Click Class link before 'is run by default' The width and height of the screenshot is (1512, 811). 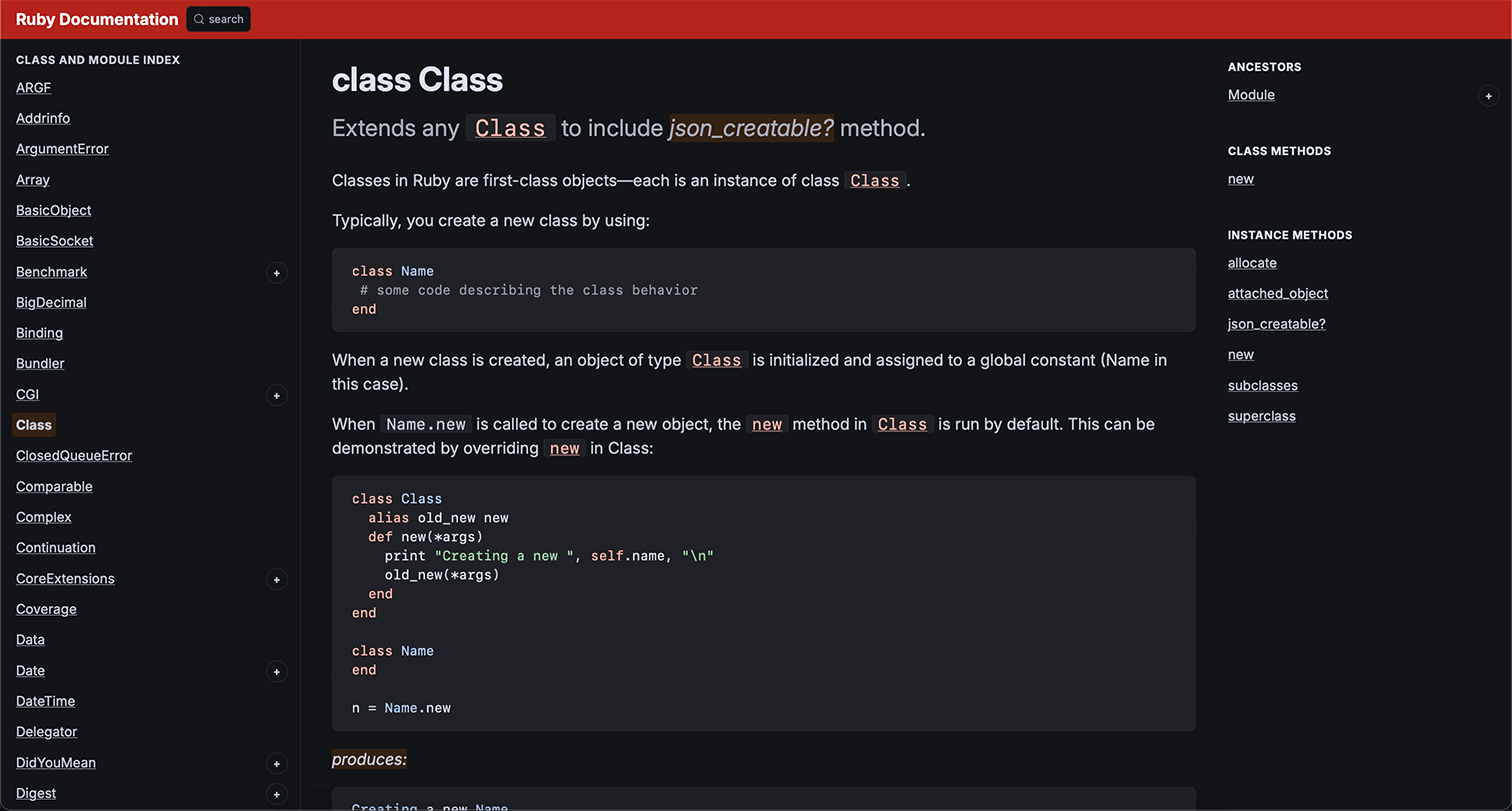(x=903, y=424)
